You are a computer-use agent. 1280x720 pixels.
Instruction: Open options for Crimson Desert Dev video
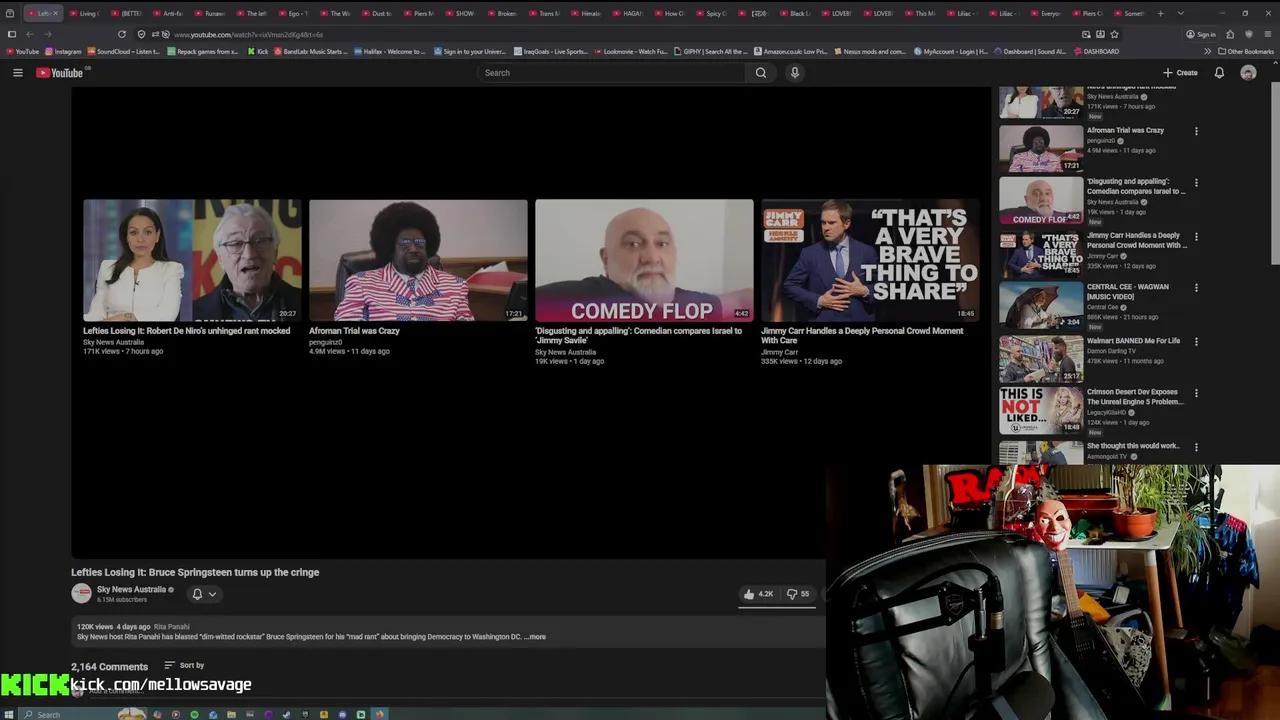click(x=1196, y=393)
